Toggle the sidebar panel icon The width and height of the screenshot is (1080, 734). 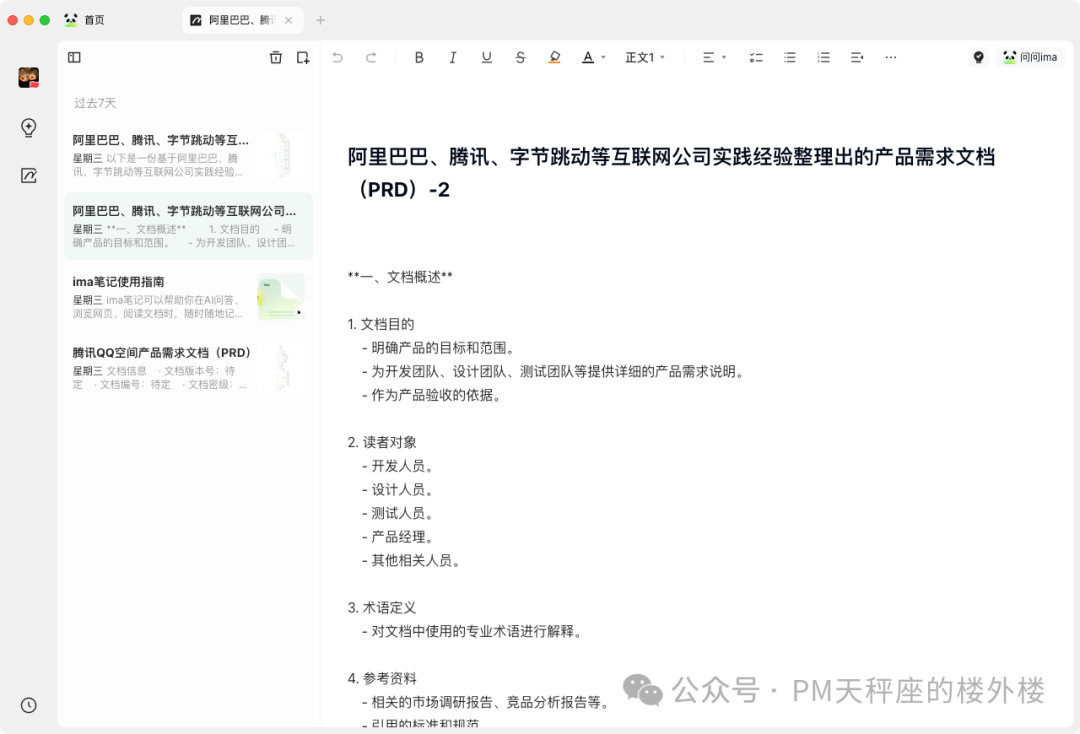click(x=74, y=57)
